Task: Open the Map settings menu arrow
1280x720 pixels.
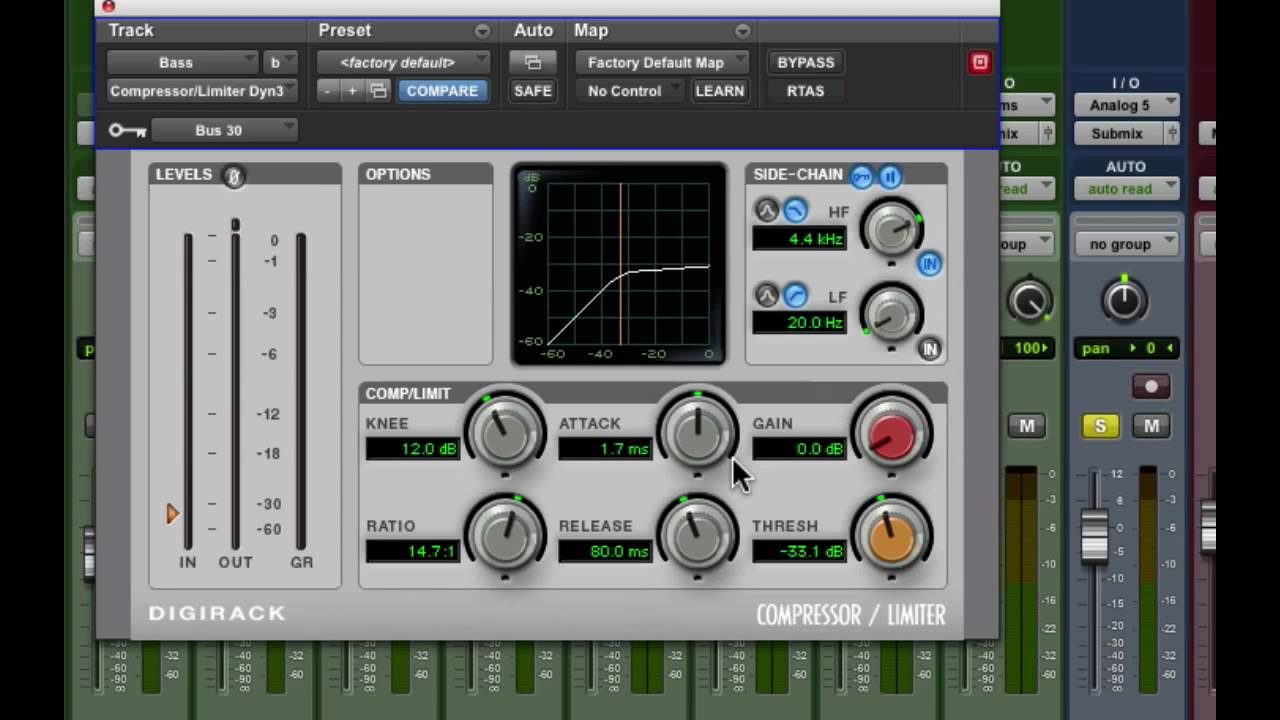Action: [x=742, y=31]
